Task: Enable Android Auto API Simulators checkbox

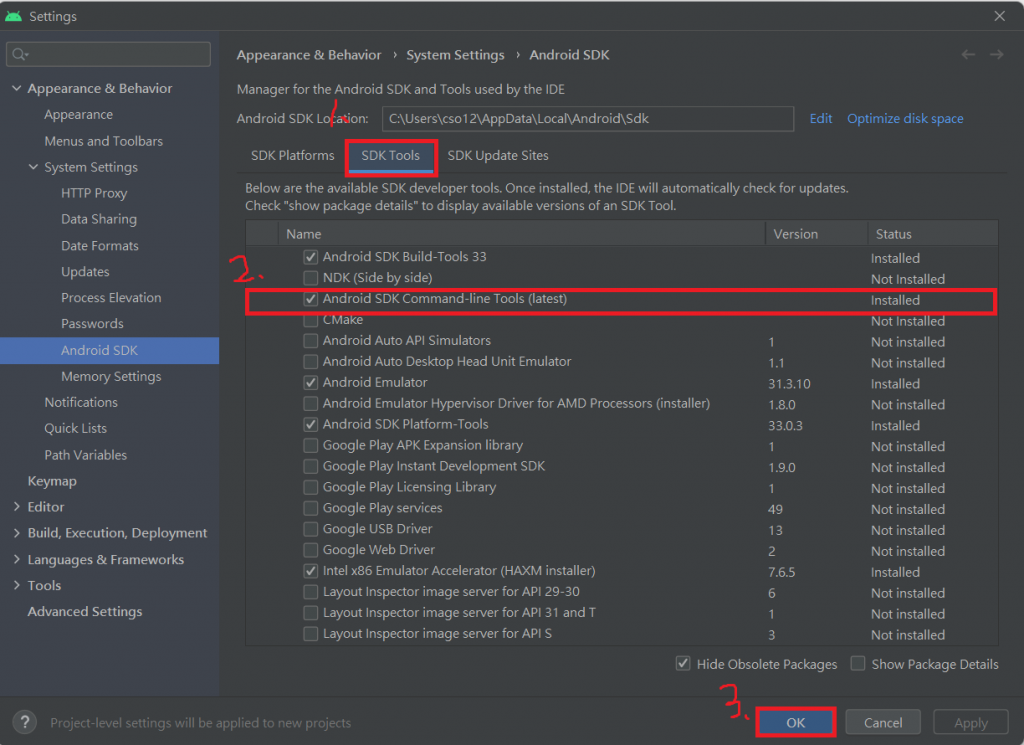Action: (x=311, y=341)
